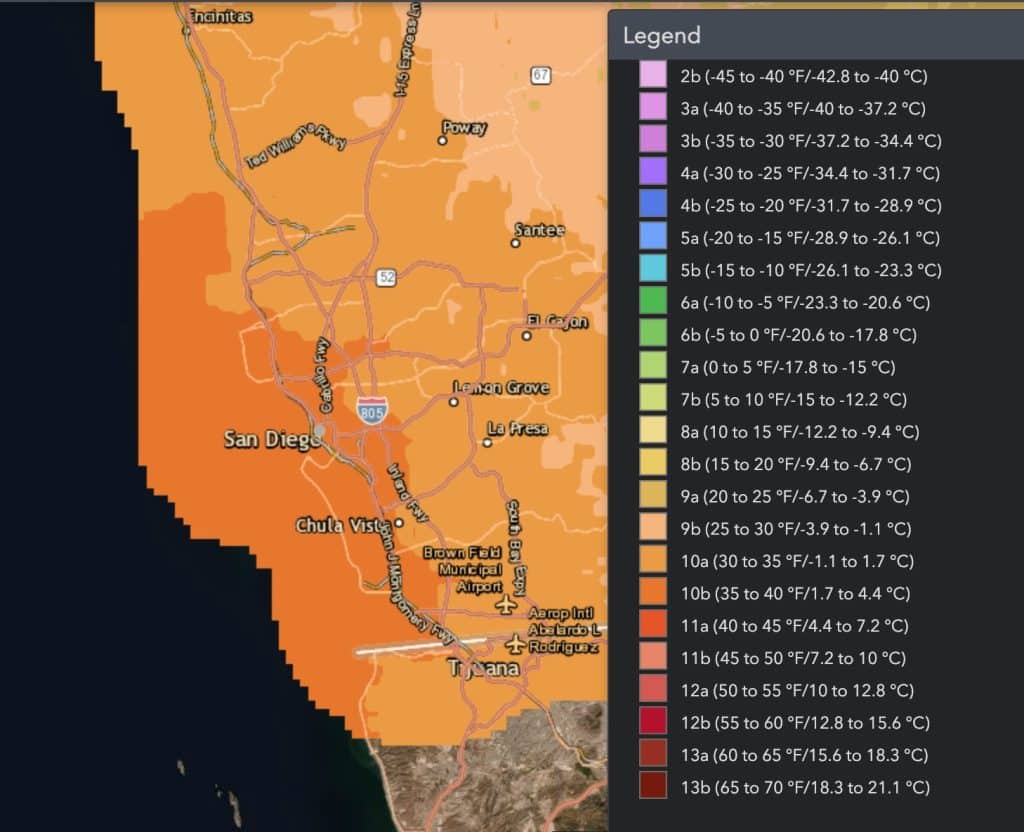Click the 2b light pink swatch

point(653,75)
